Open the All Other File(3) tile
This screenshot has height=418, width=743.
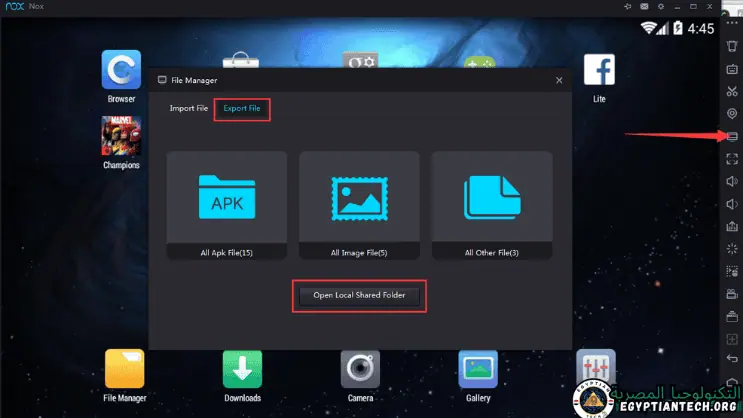click(491, 205)
